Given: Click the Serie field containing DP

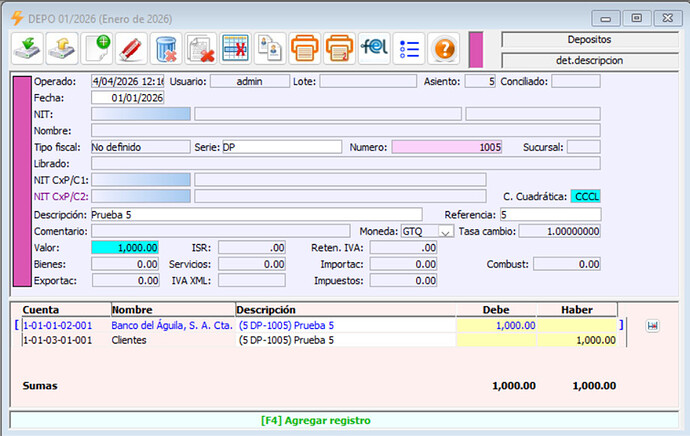Looking at the screenshot, I should [x=282, y=147].
